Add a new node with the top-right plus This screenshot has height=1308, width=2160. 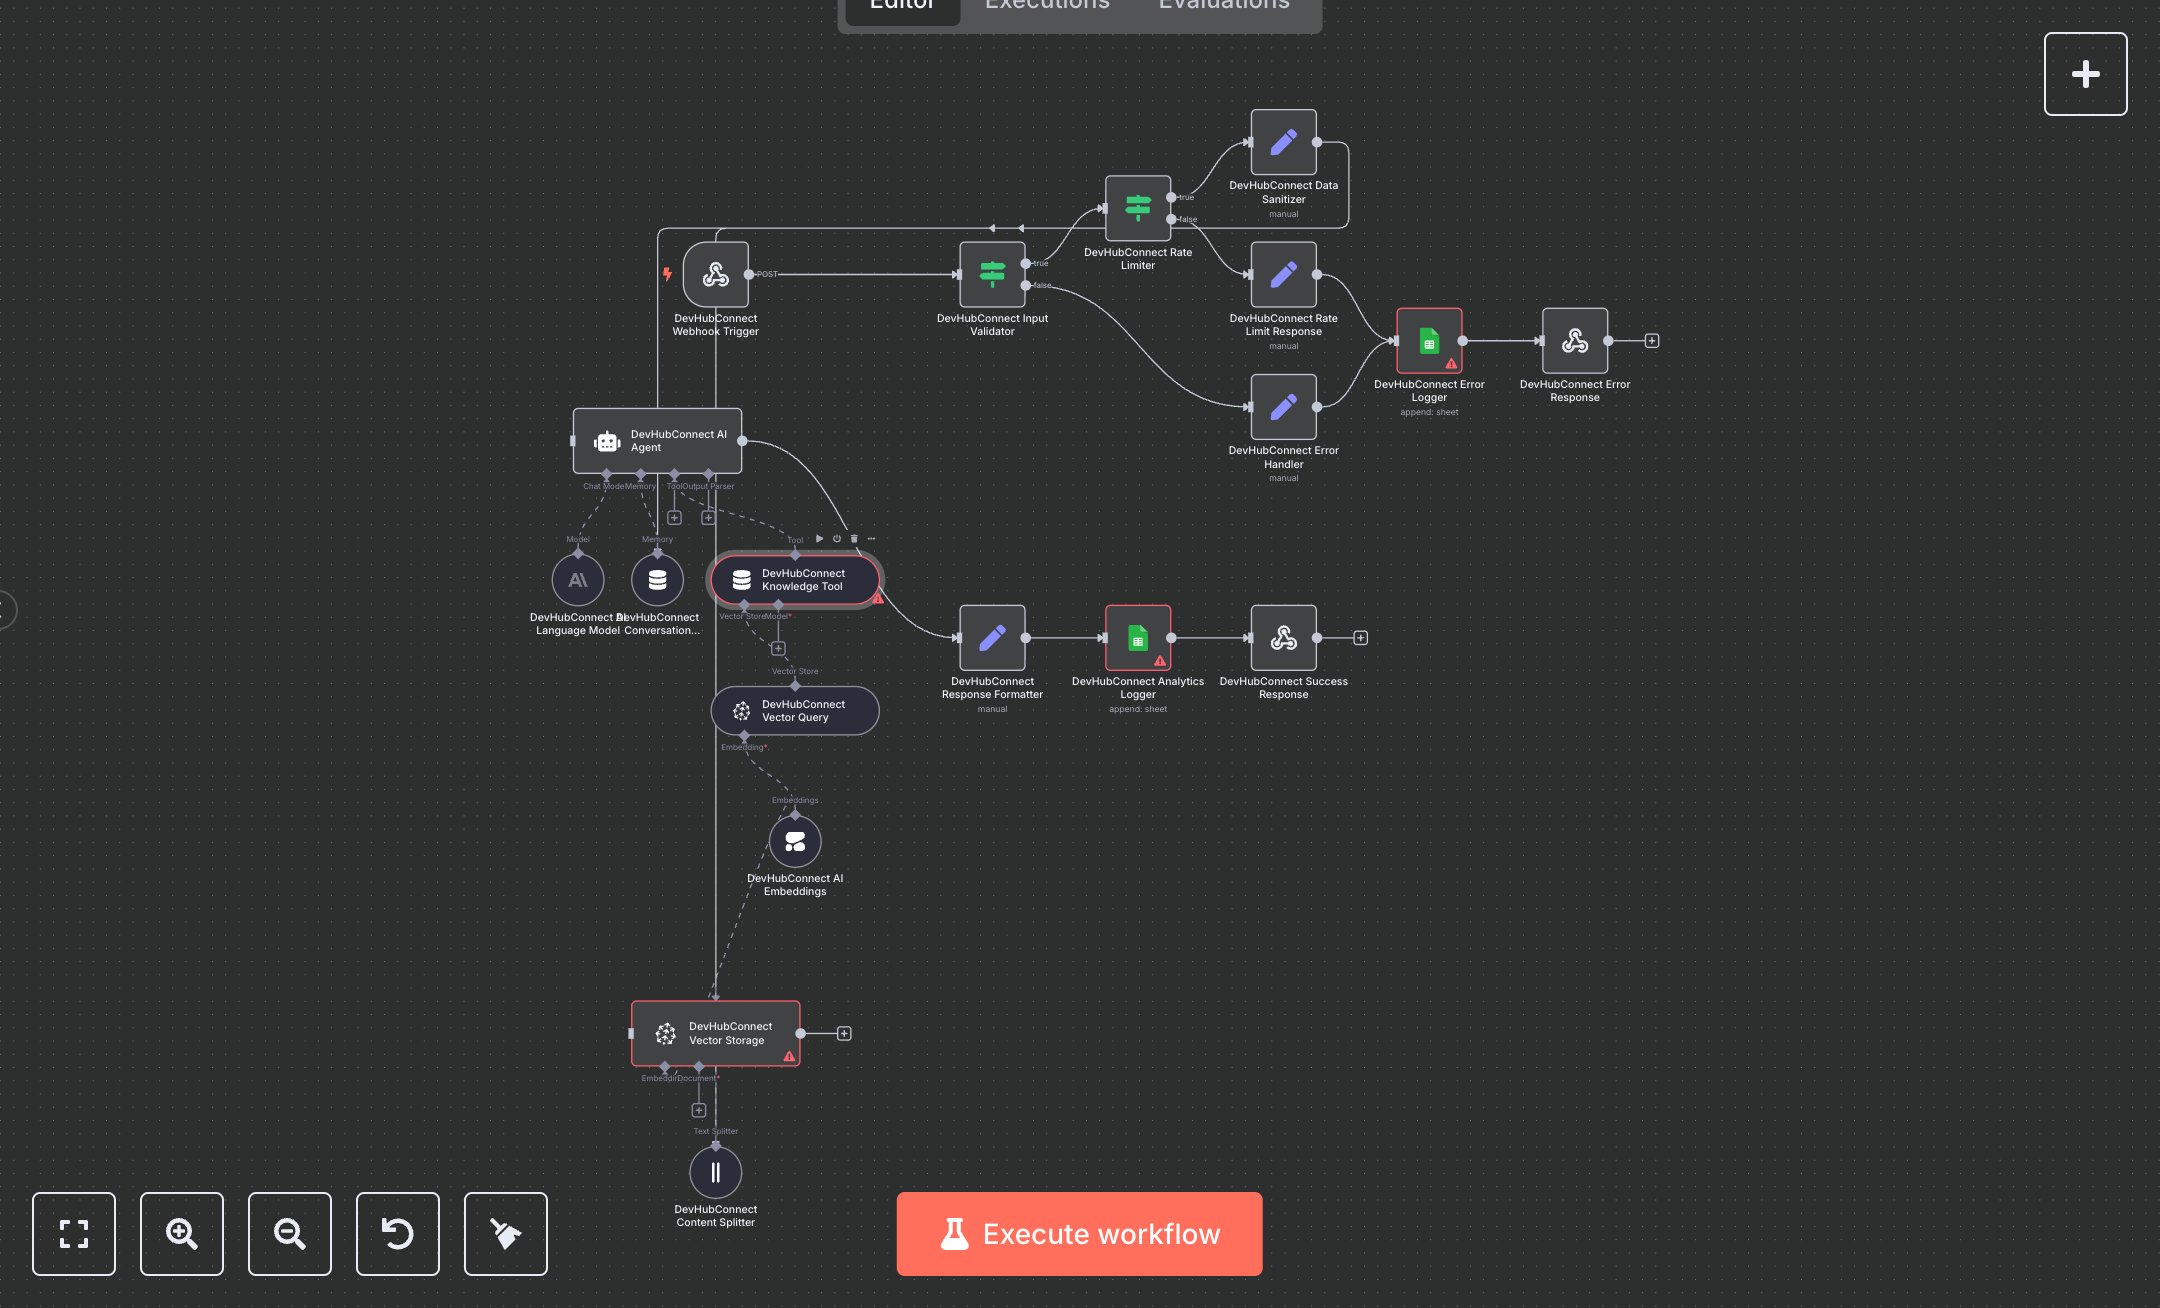coord(2086,73)
